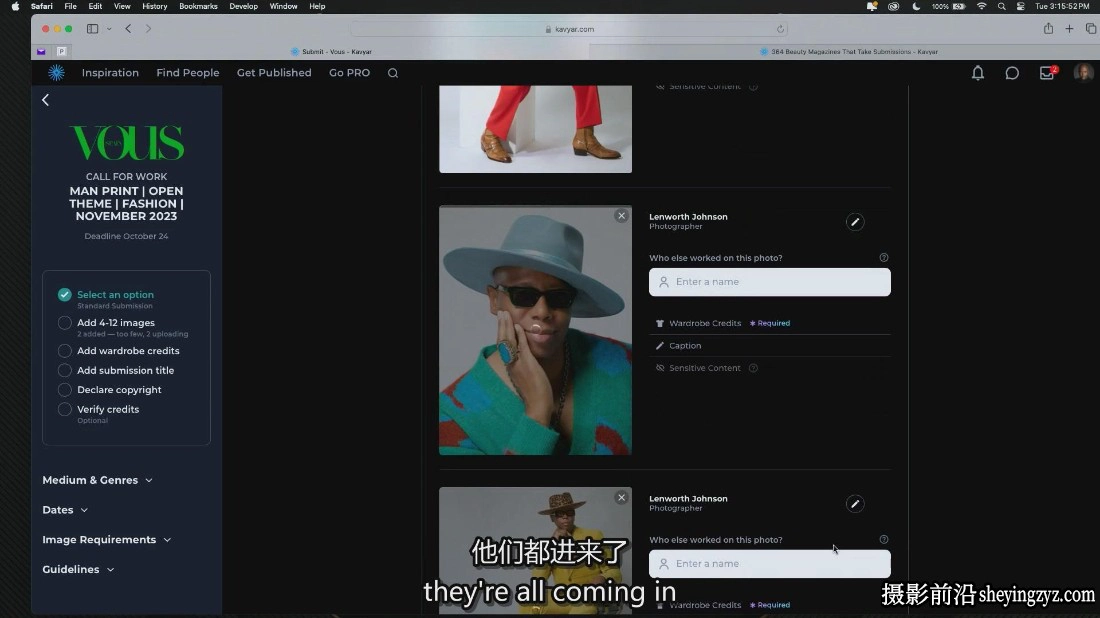Select the 'Add 4-12 images' step
This screenshot has width=1100, height=618.
[116, 323]
